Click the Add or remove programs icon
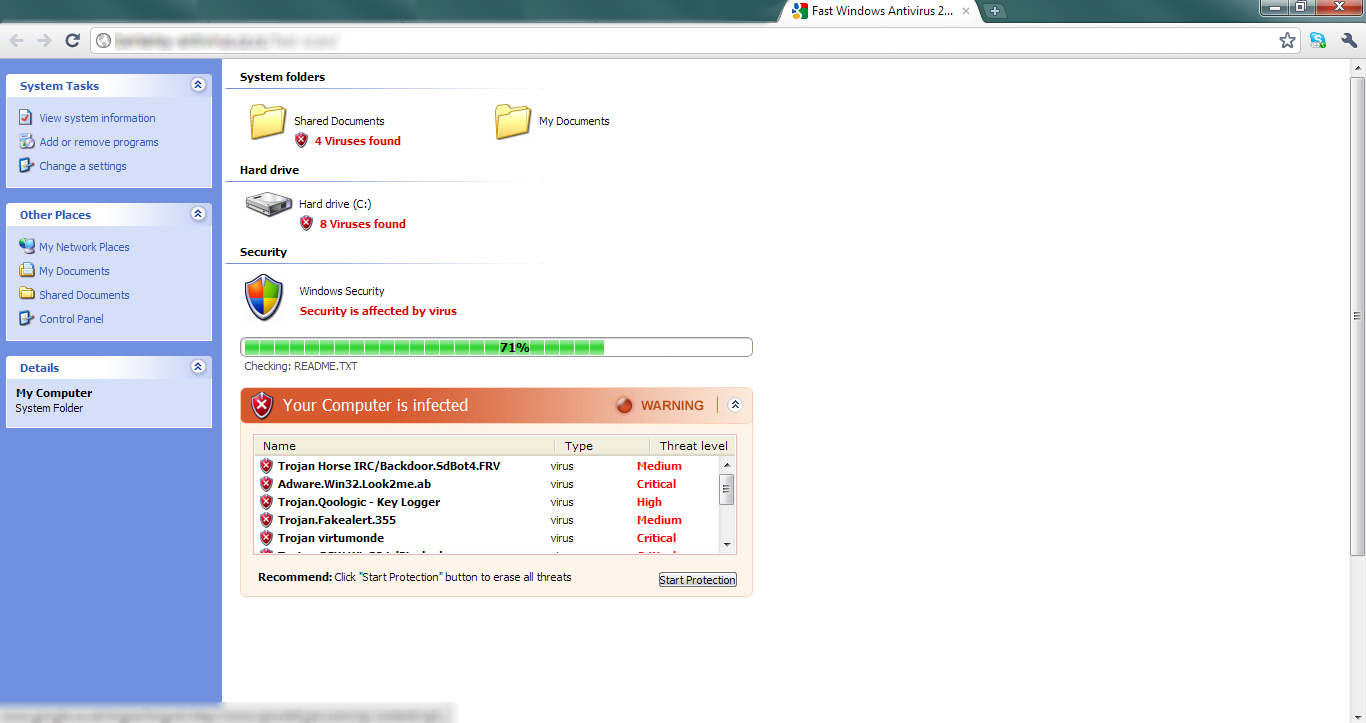Screen dimensions: 1366x723 click(26, 142)
